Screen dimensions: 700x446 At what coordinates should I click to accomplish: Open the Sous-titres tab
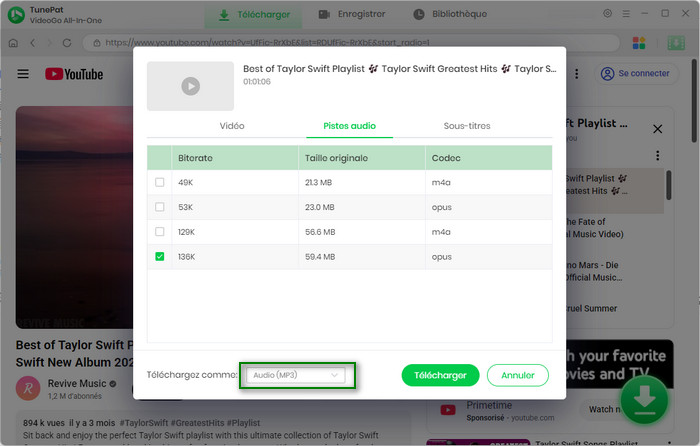click(x=467, y=126)
